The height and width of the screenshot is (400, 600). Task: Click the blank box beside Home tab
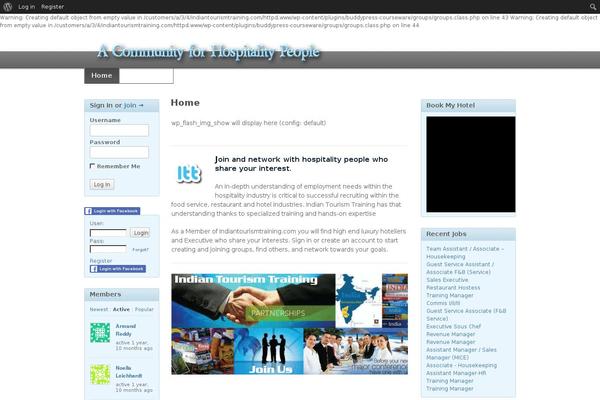(146, 76)
